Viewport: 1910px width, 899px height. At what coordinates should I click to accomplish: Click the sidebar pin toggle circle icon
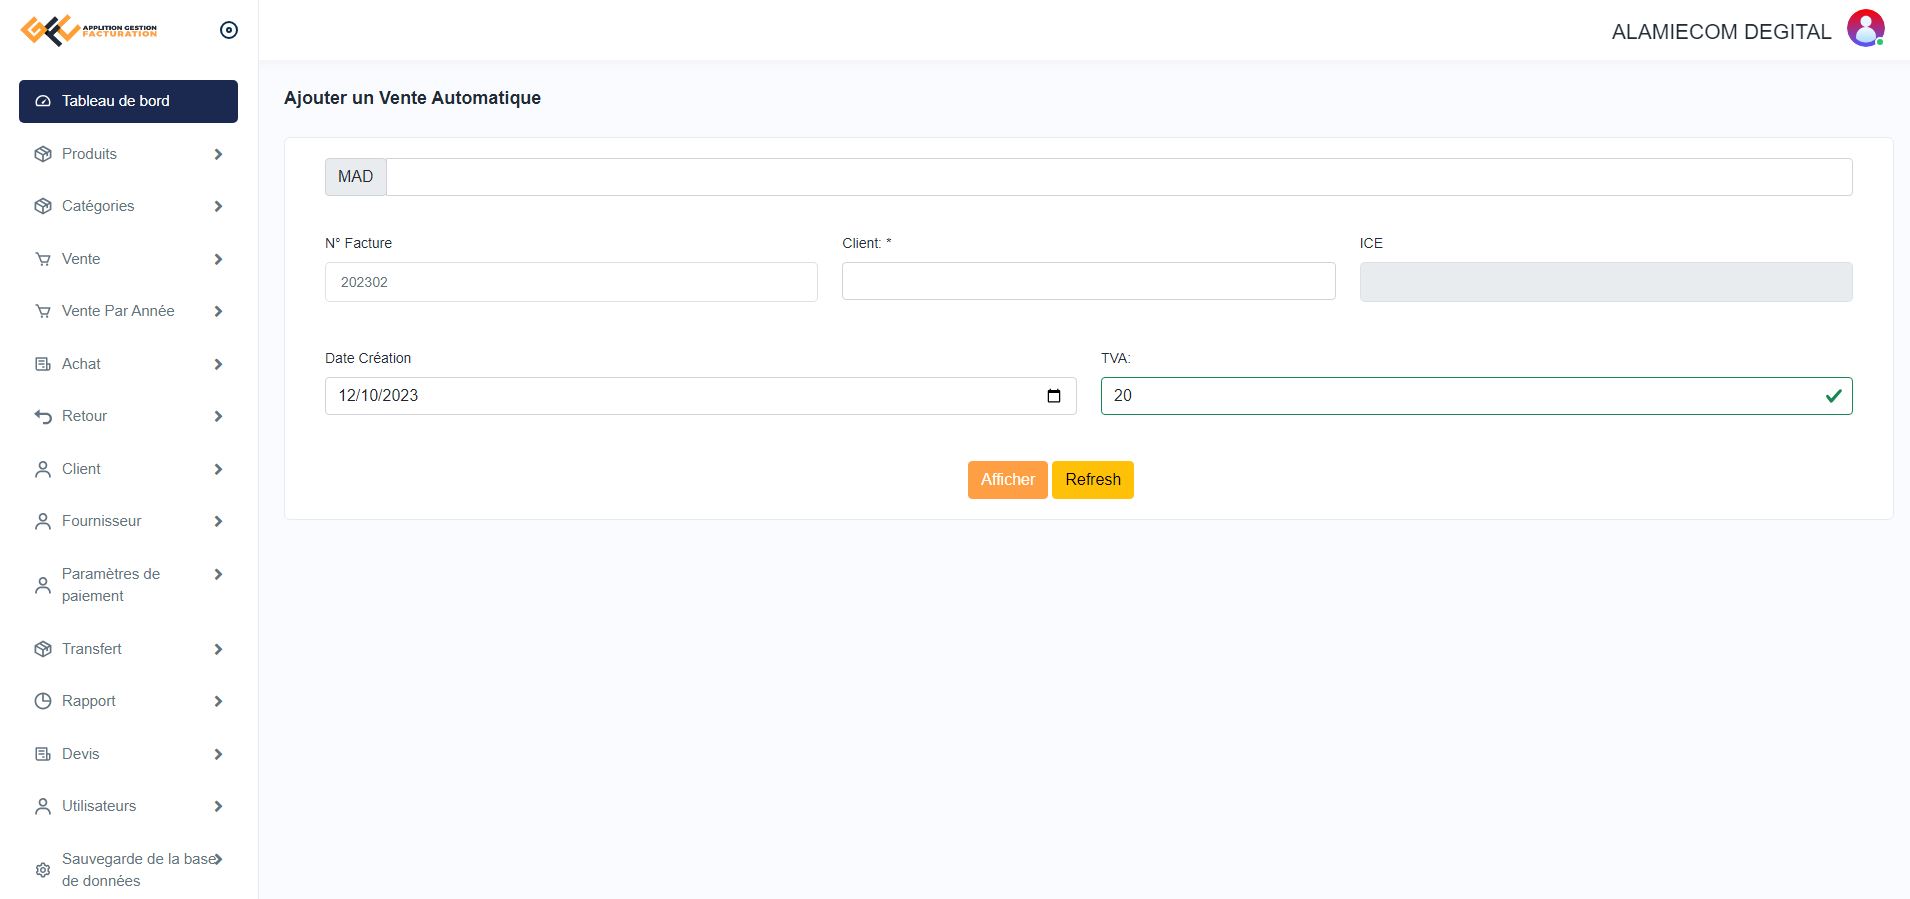tap(229, 30)
